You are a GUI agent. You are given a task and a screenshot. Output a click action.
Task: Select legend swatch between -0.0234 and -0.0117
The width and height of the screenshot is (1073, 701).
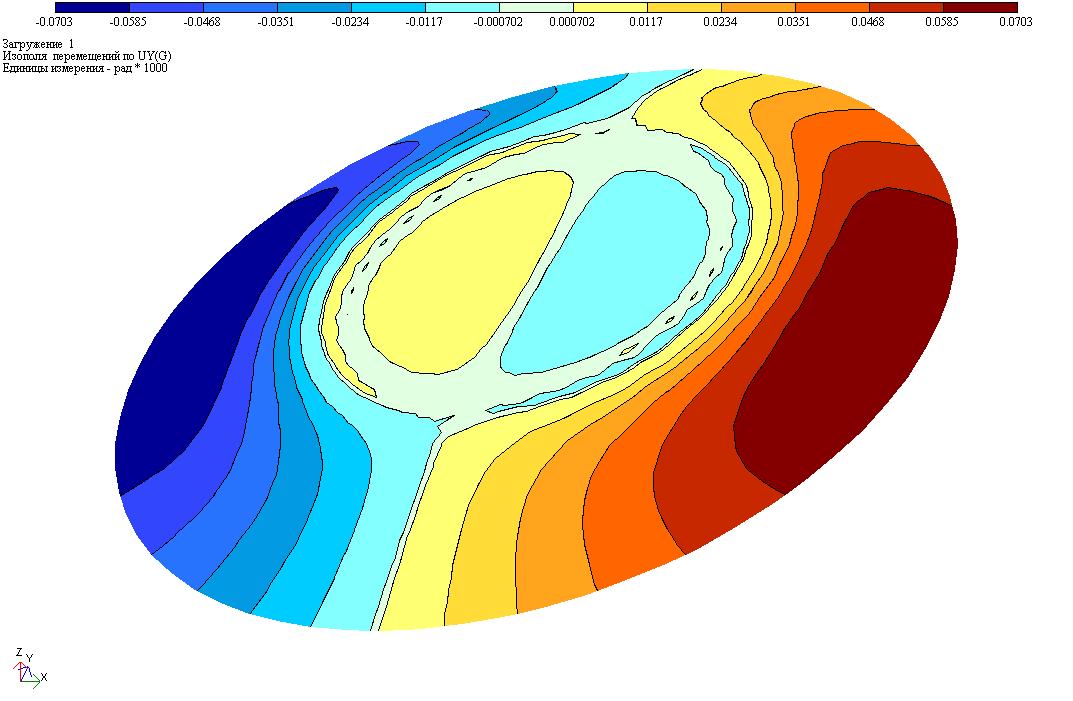388,8
